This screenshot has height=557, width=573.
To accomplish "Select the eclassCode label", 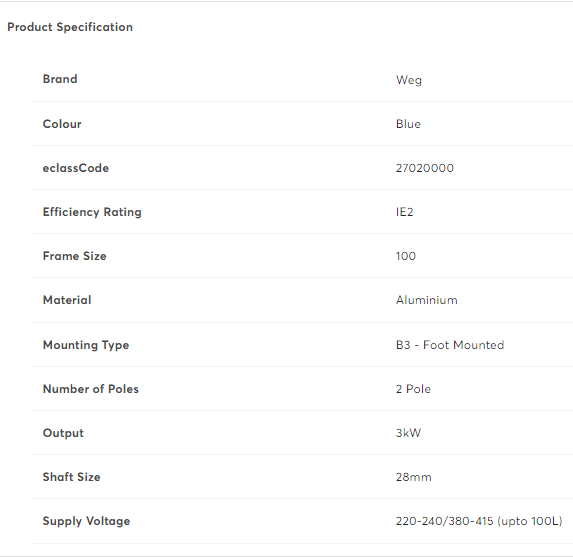I will (x=76, y=168).
